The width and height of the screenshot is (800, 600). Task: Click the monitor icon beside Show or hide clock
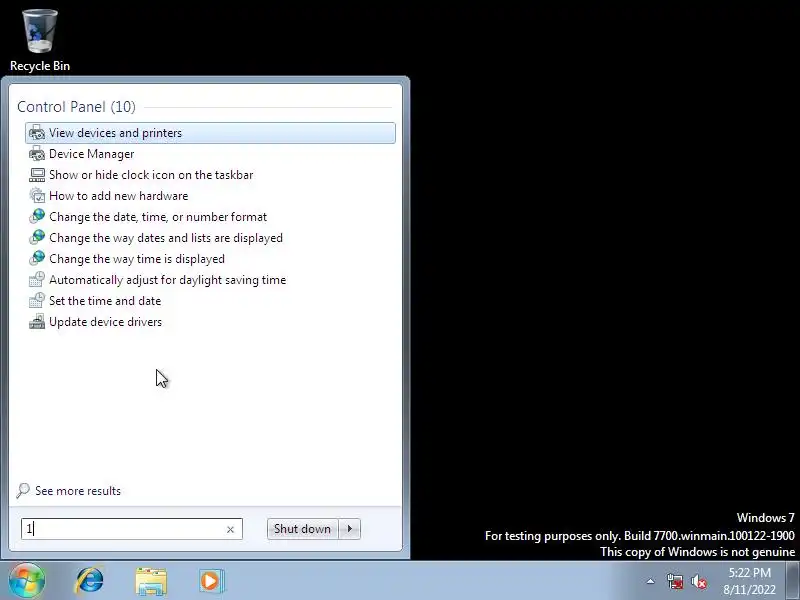coord(37,175)
